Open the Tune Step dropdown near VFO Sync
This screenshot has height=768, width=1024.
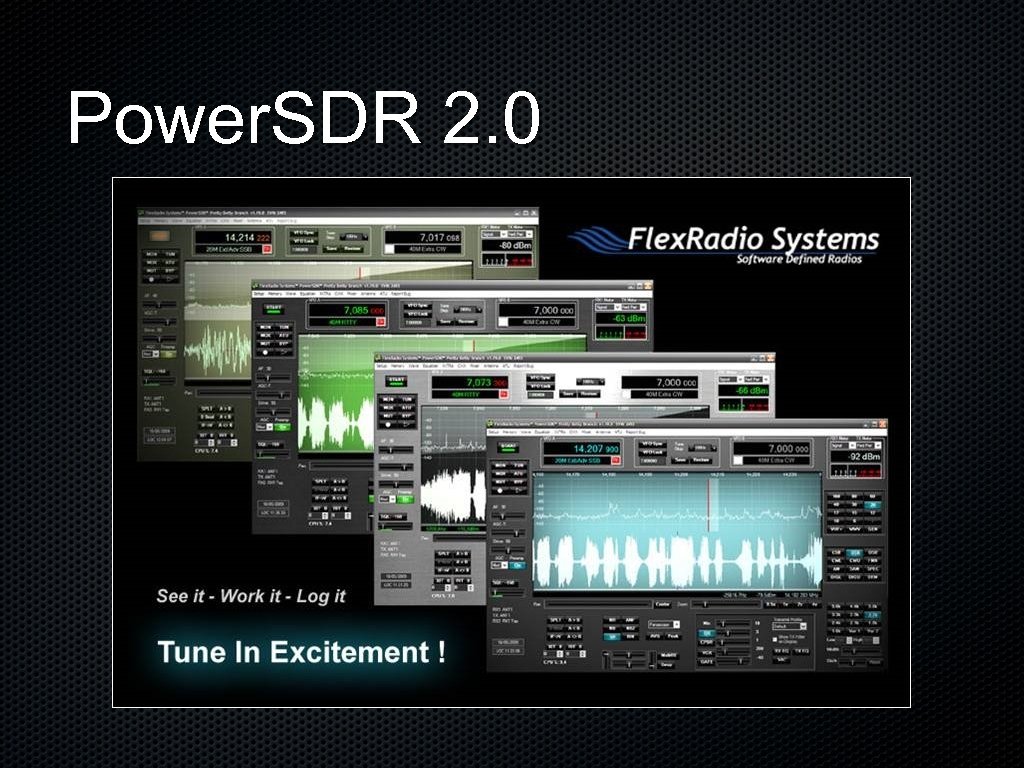(698, 448)
